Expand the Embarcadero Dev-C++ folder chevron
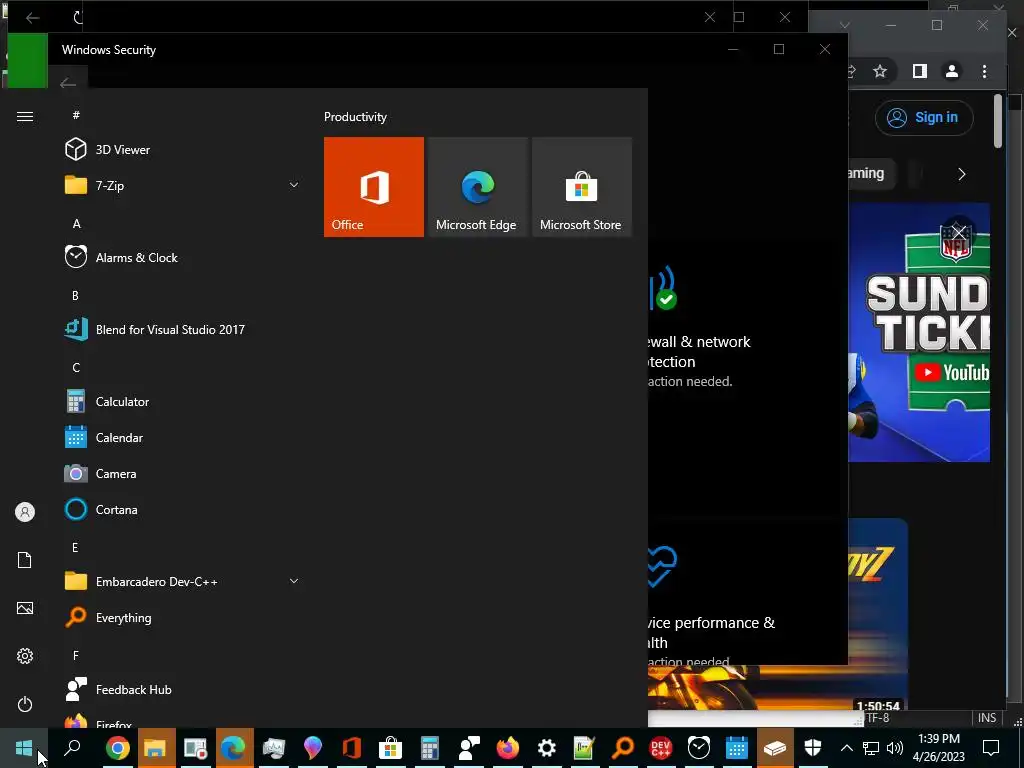 294,581
